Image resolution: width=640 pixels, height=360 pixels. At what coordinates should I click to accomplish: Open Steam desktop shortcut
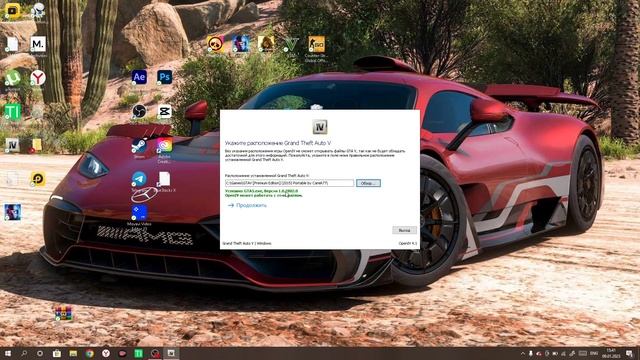pos(139,148)
